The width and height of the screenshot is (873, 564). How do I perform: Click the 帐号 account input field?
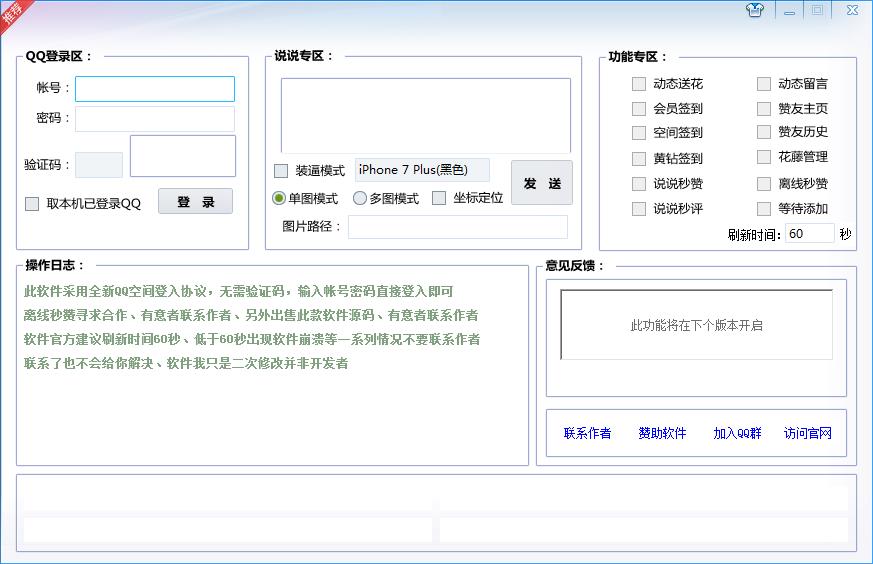pyautogui.click(x=155, y=89)
